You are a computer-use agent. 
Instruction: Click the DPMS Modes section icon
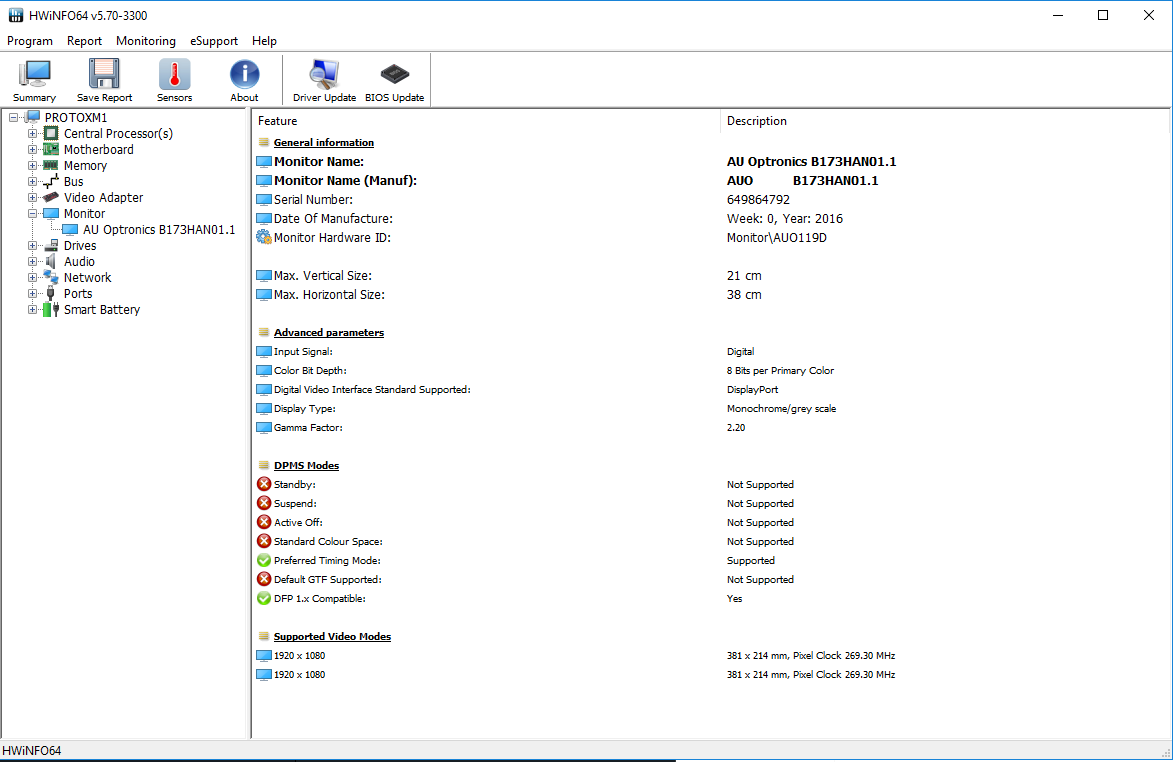264,465
